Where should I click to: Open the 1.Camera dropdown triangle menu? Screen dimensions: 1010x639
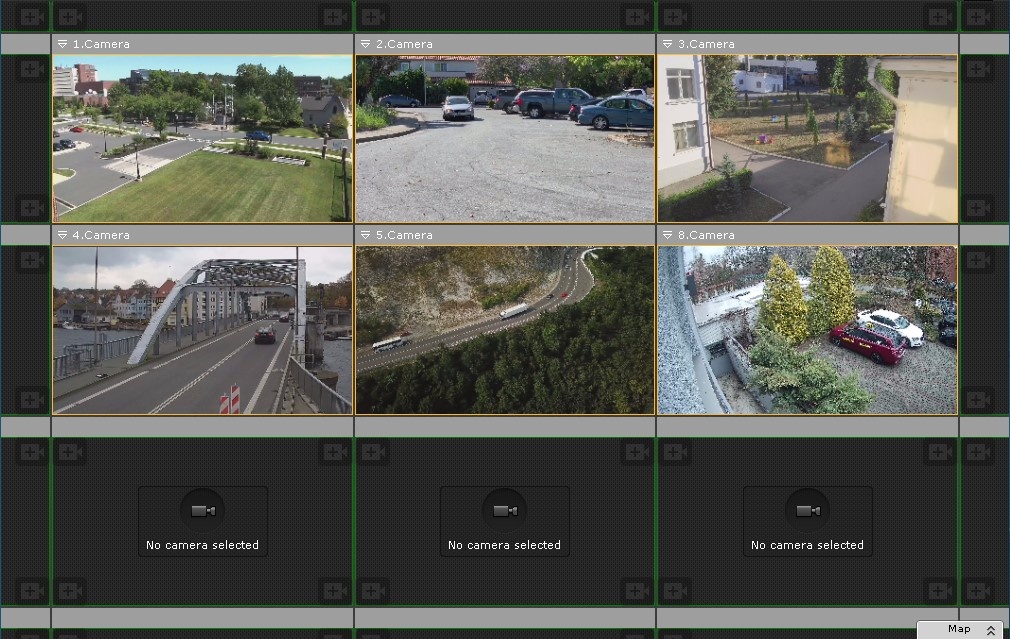click(x=62, y=44)
